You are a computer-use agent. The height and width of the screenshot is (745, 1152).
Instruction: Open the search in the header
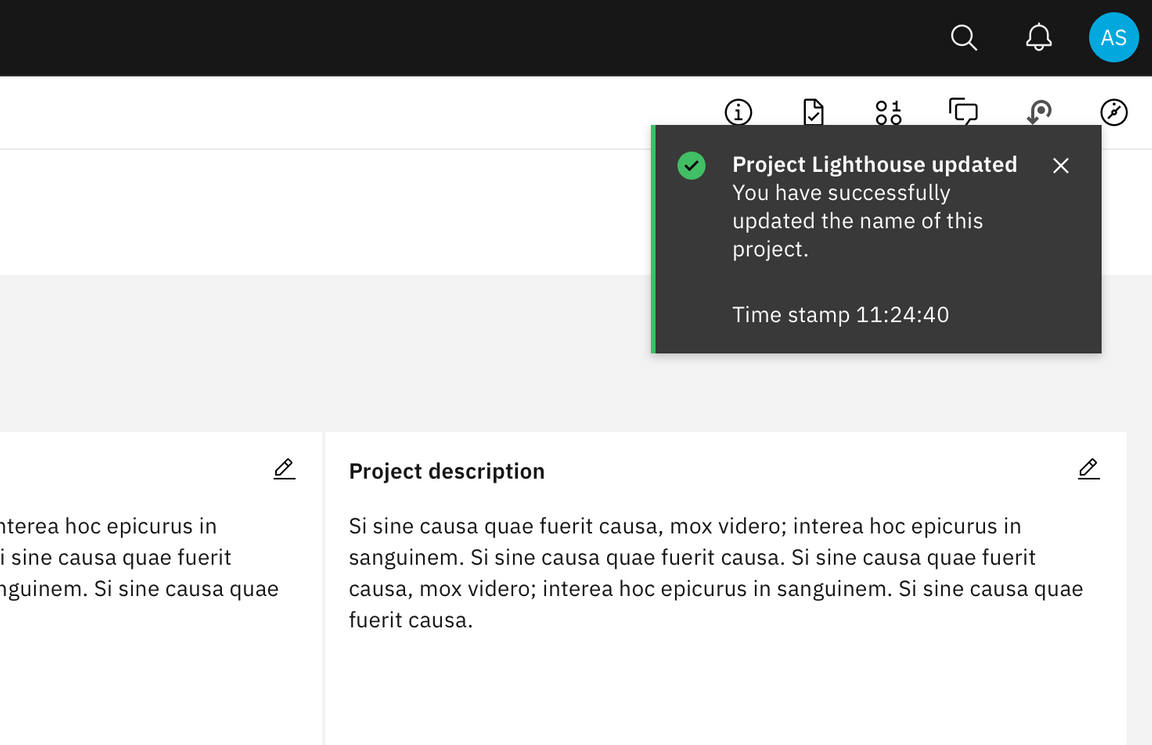click(x=963, y=37)
